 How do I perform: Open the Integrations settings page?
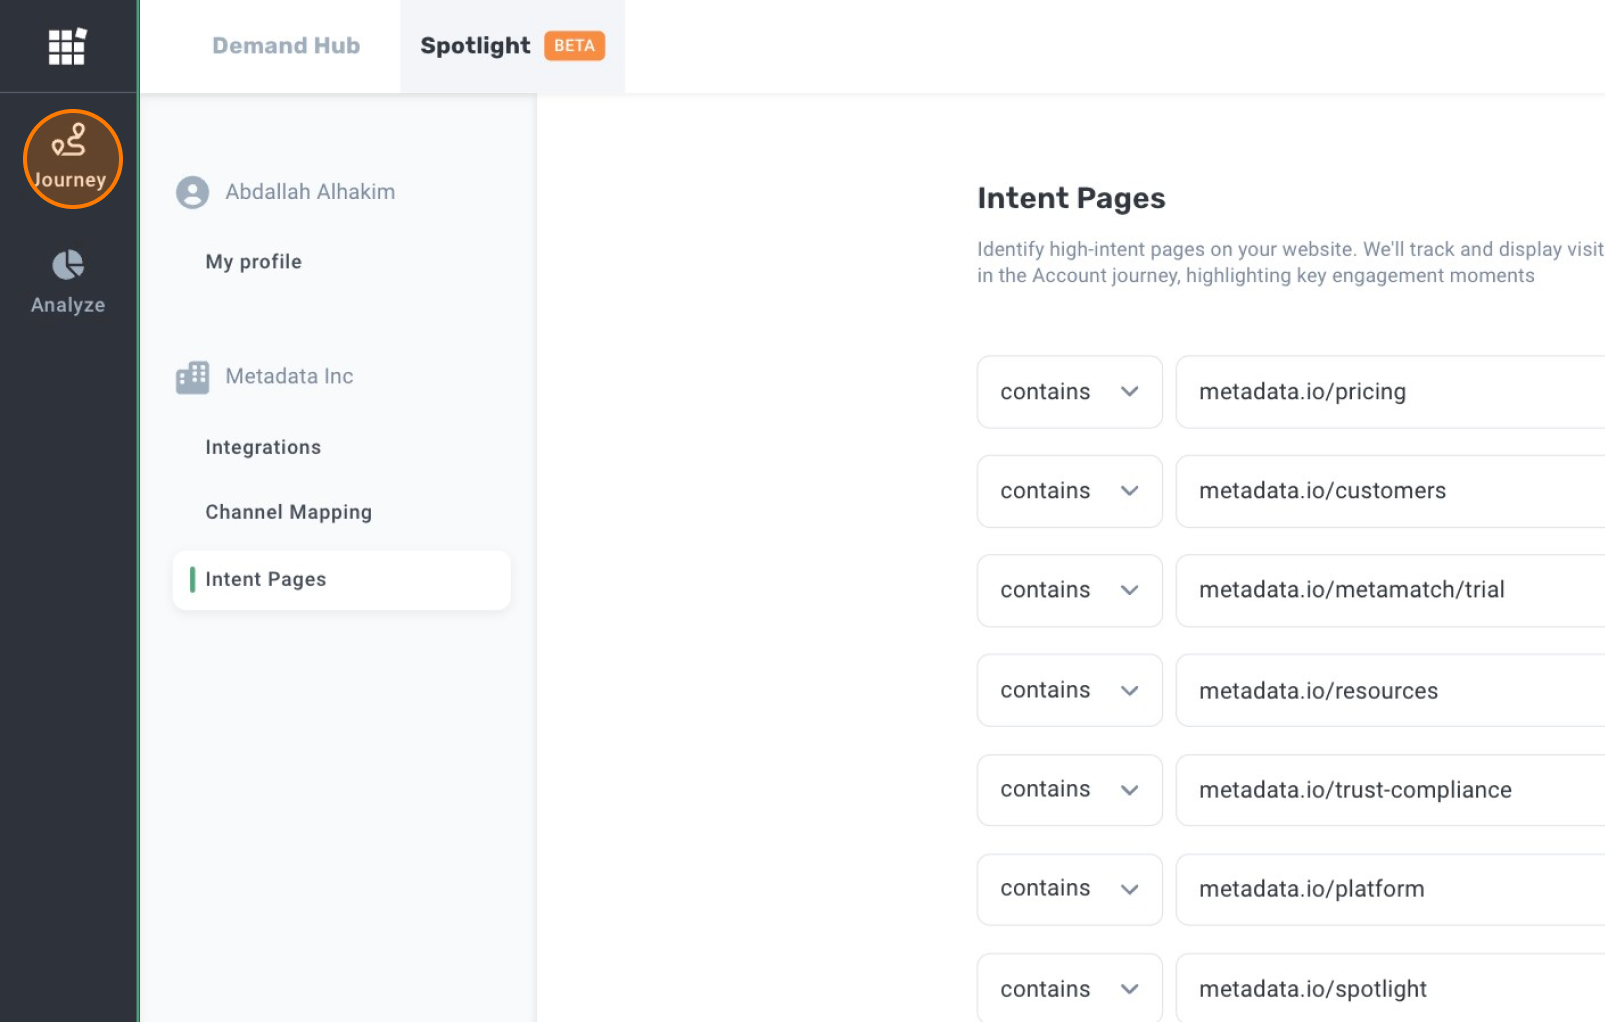[263, 447]
